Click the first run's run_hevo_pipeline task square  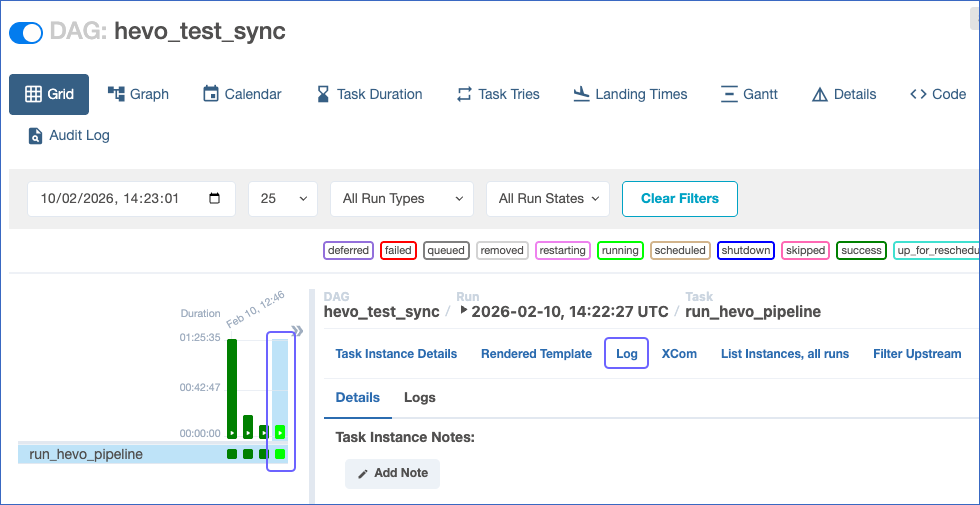232,454
